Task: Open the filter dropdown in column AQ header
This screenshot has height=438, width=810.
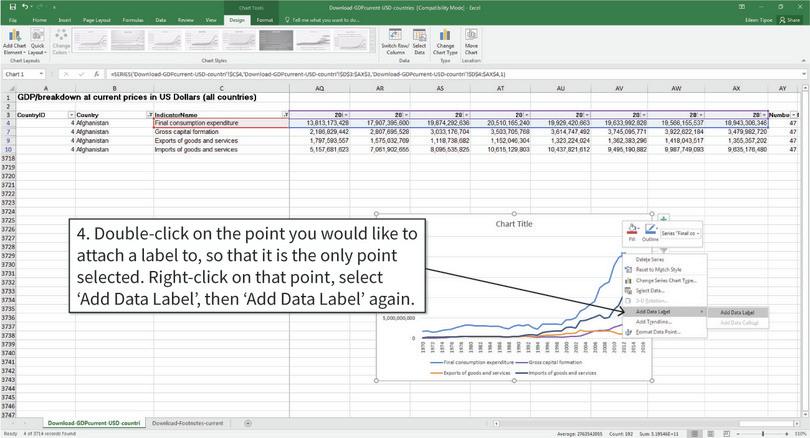Action: (346, 115)
